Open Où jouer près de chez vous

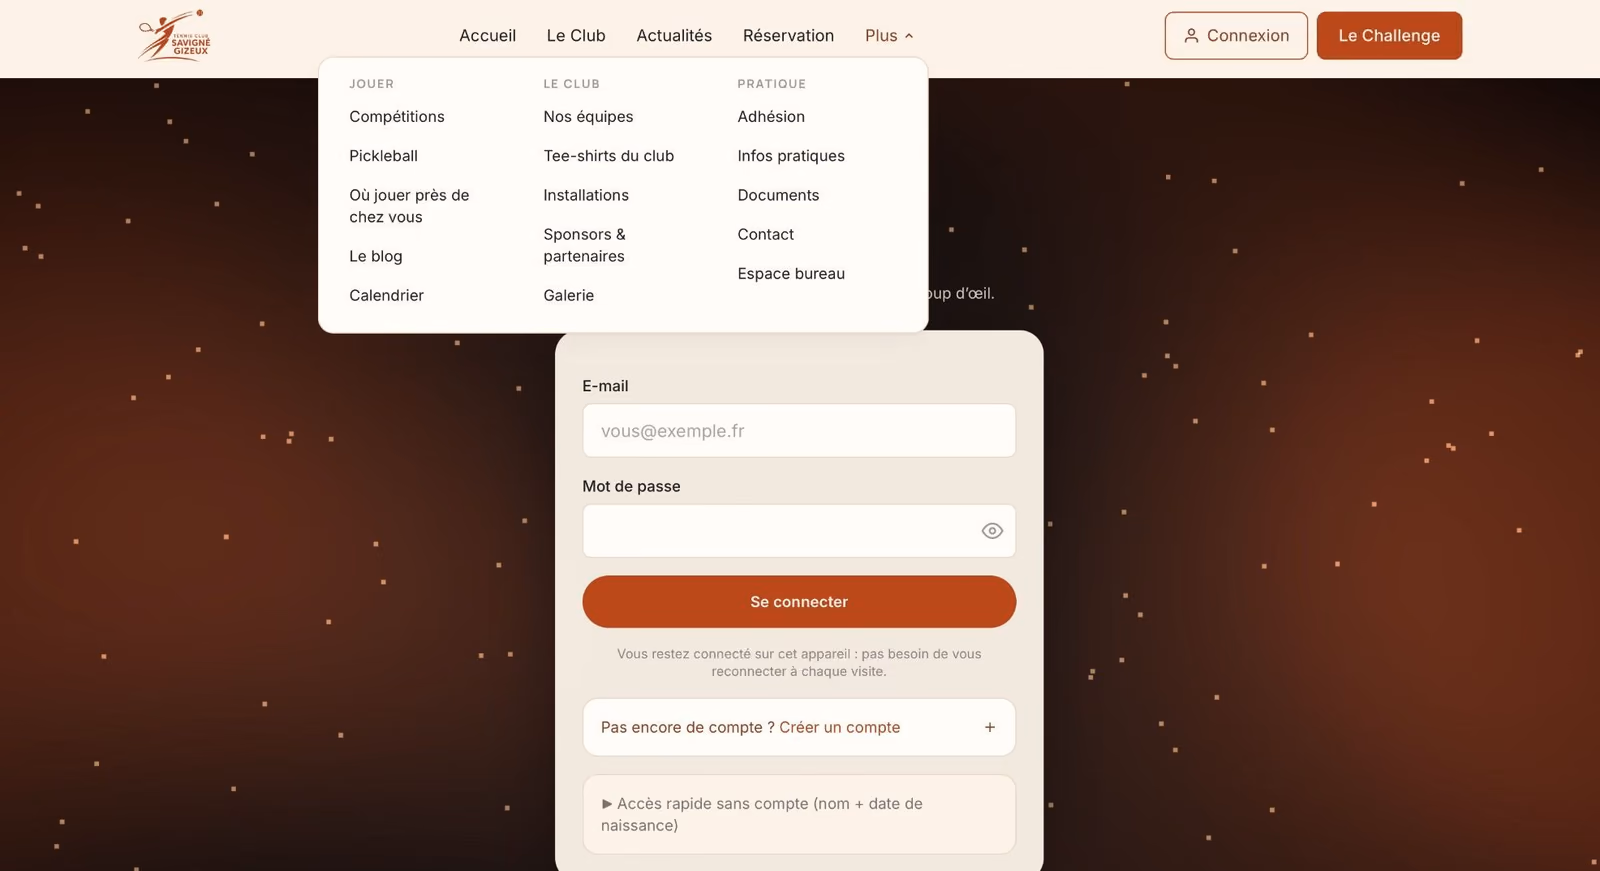[x=409, y=206]
